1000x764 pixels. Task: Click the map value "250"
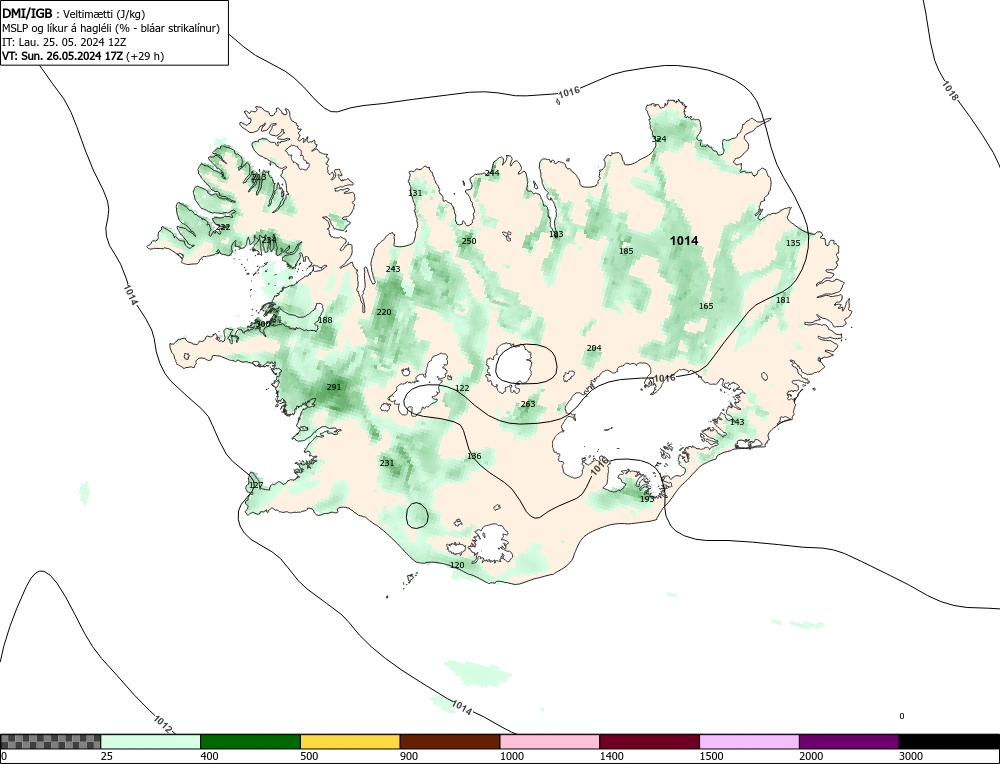click(x=469, y=241)
